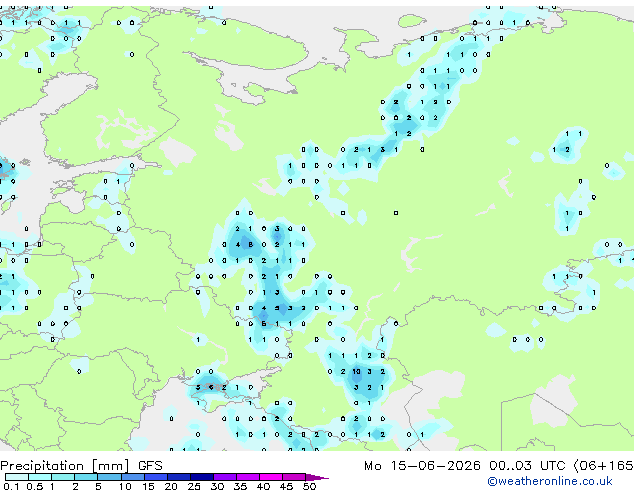Pick the 40–45 mm magenta swatch
This screenshot has width=634, height=490.
pyautogui.click(x=271, y=477)
